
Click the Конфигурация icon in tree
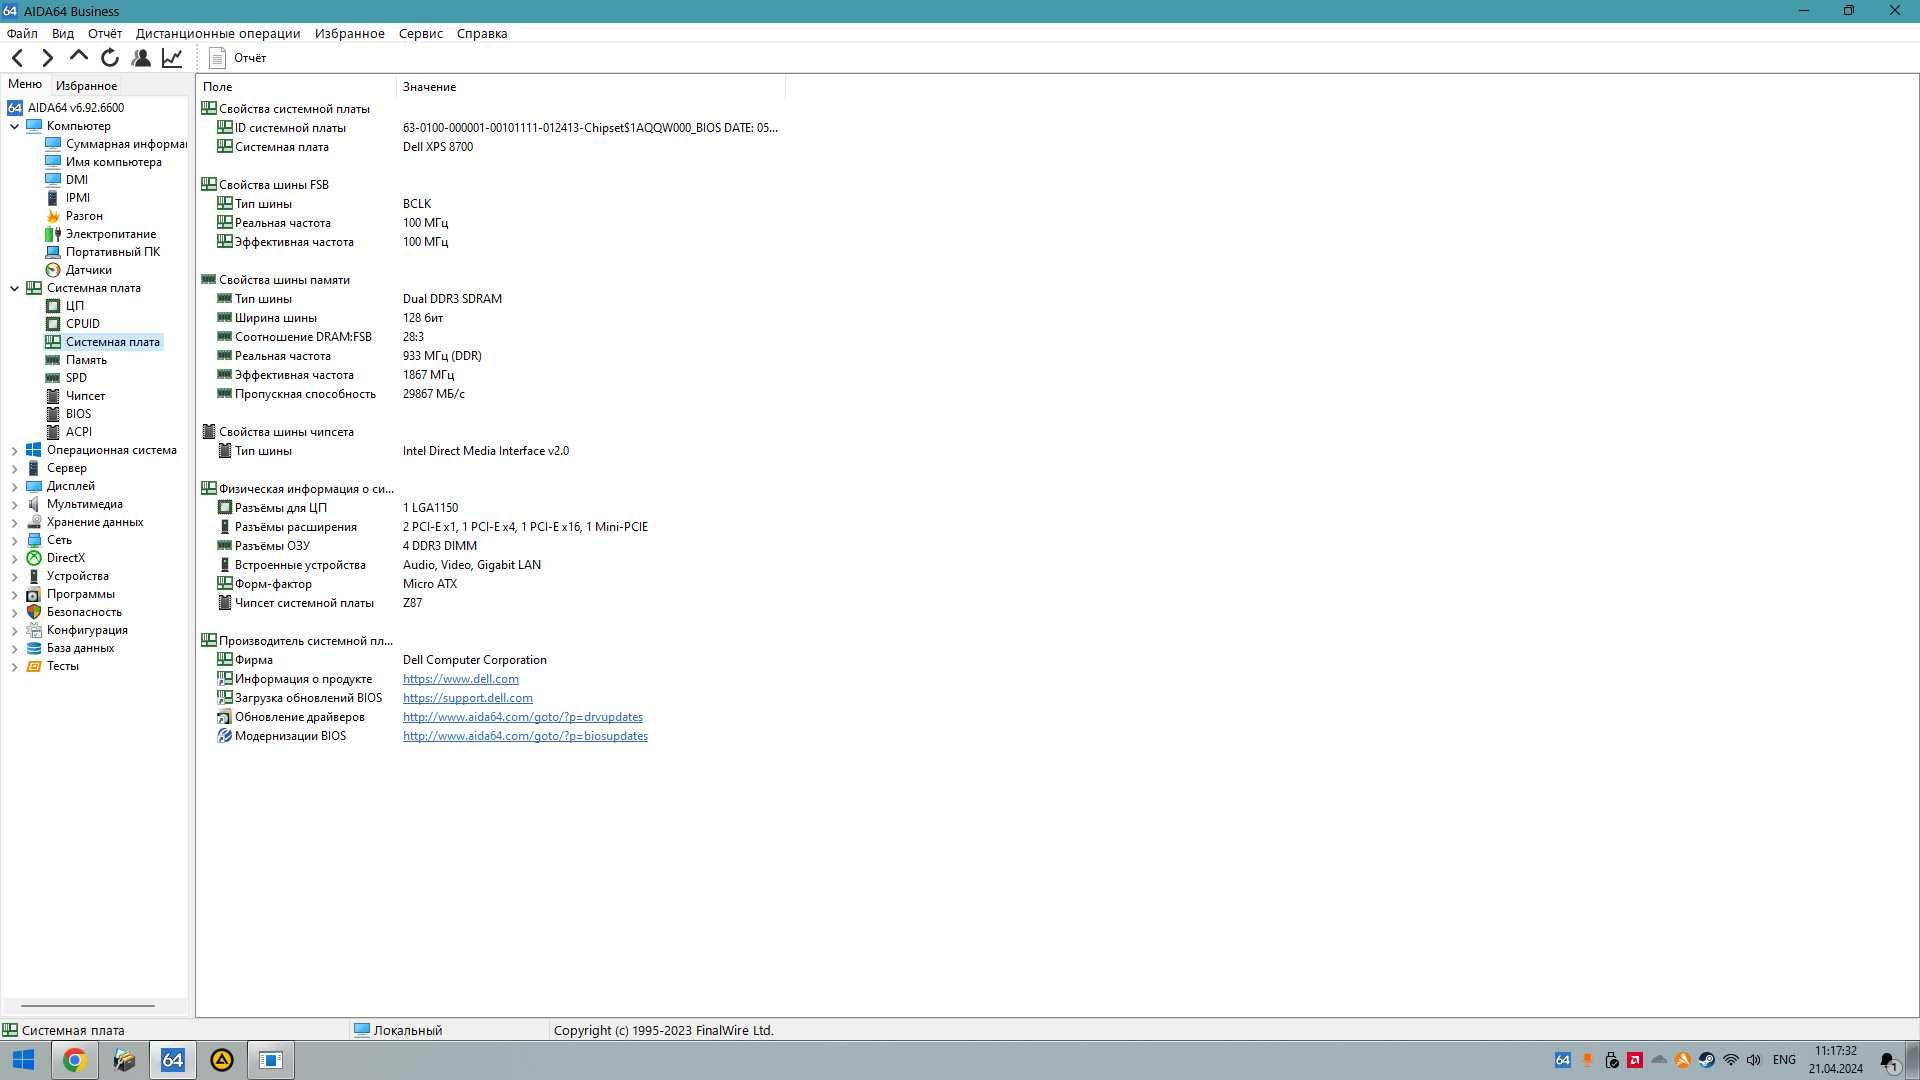point(34,630)
